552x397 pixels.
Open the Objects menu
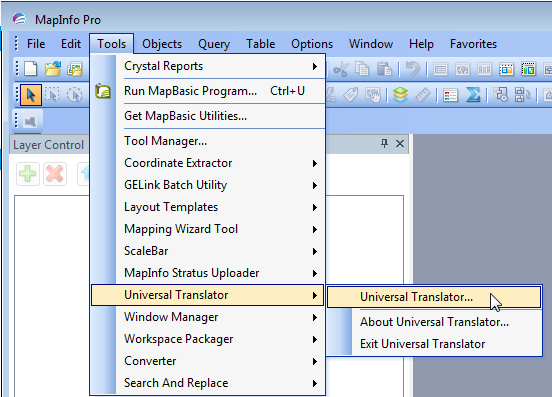coord(162,44)
